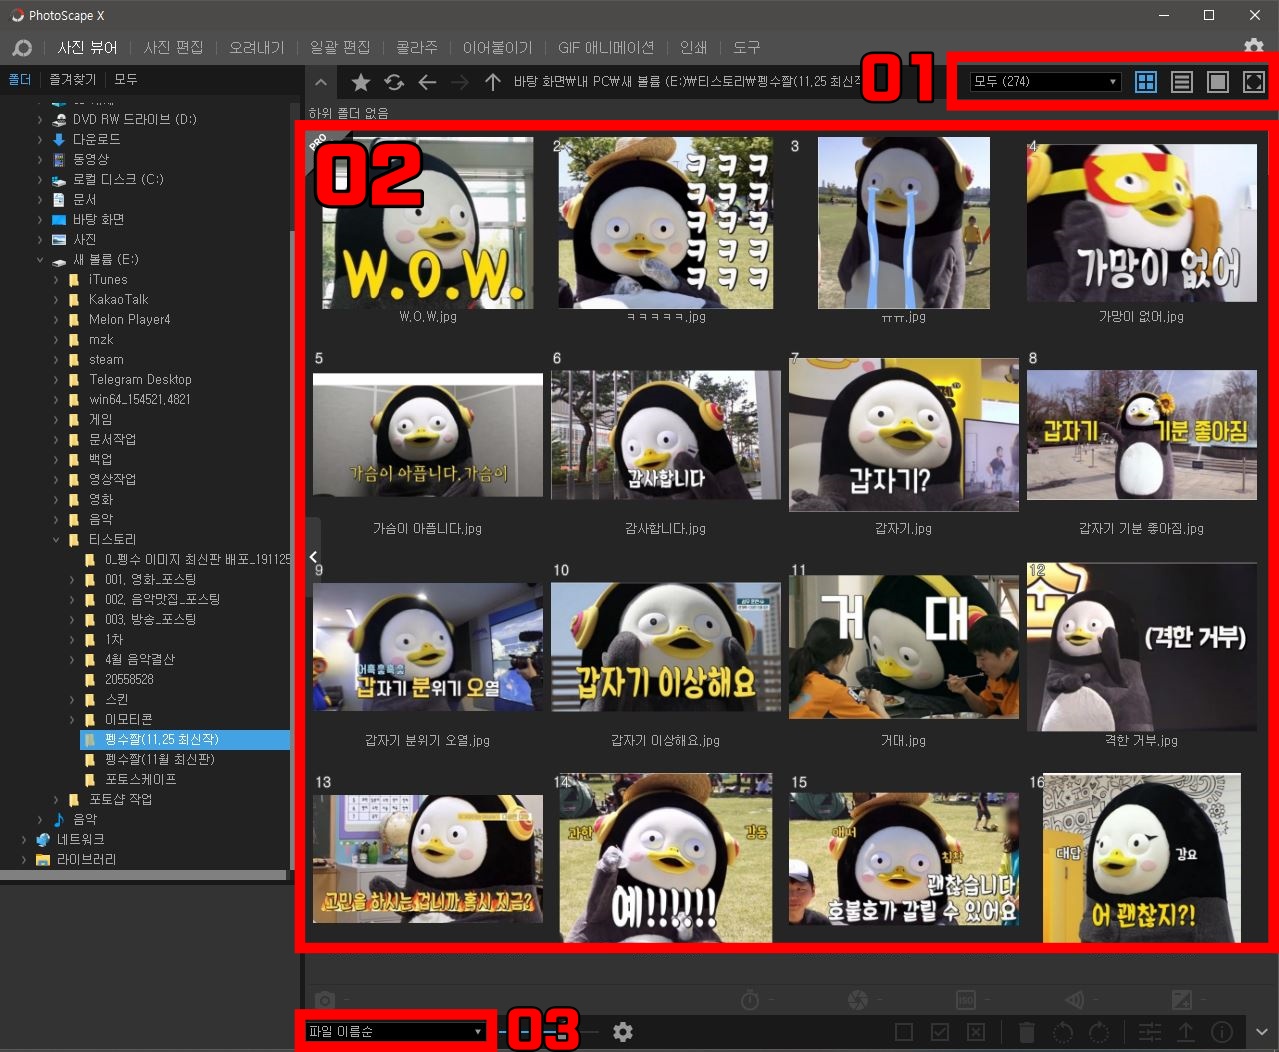The height and width of the screenshot is (1052, 1279).
Task: Expand the 로컬 디스크 (C:) tree node
Action: click(40, 180)
